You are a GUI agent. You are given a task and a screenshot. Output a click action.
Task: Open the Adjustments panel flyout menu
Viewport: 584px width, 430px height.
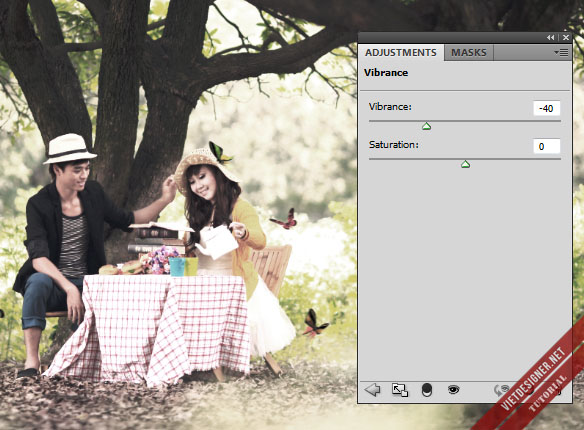[561, 52]
